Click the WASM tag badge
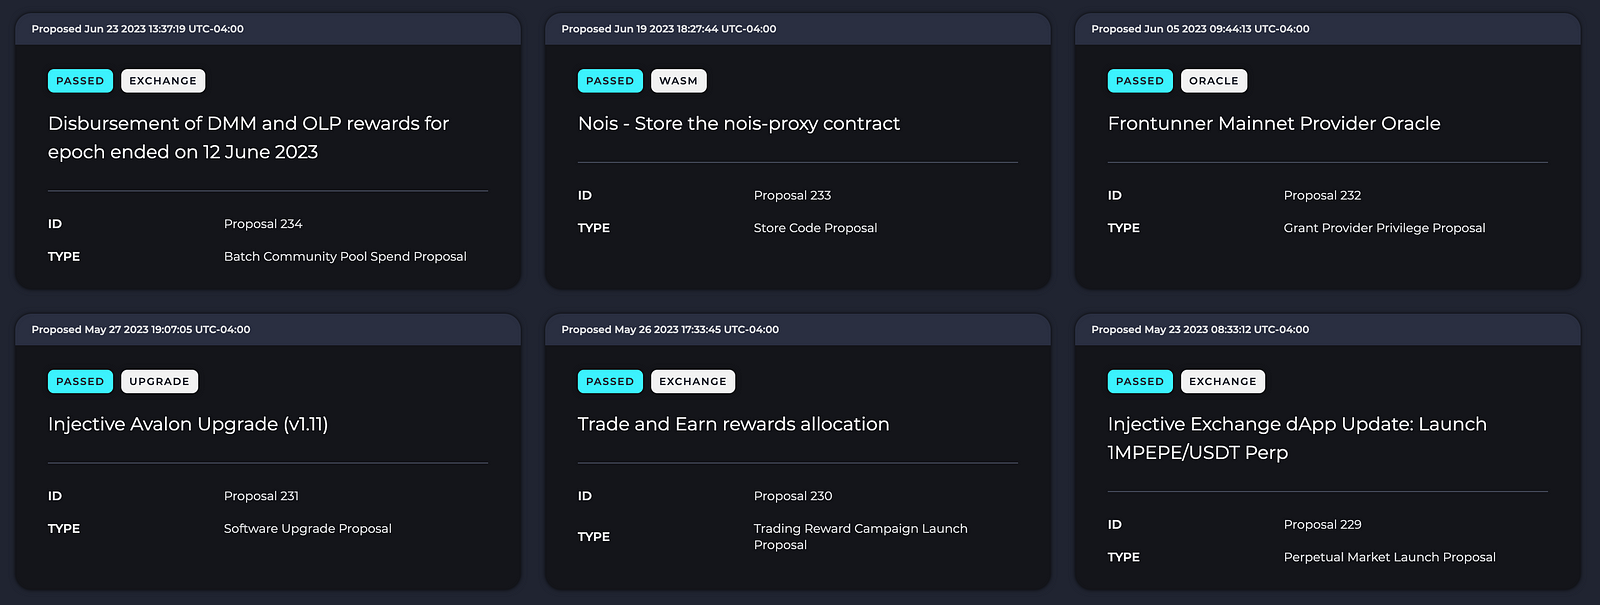Image resolution: width=1600 pixels, height=605 pixels. pos(678,81)
